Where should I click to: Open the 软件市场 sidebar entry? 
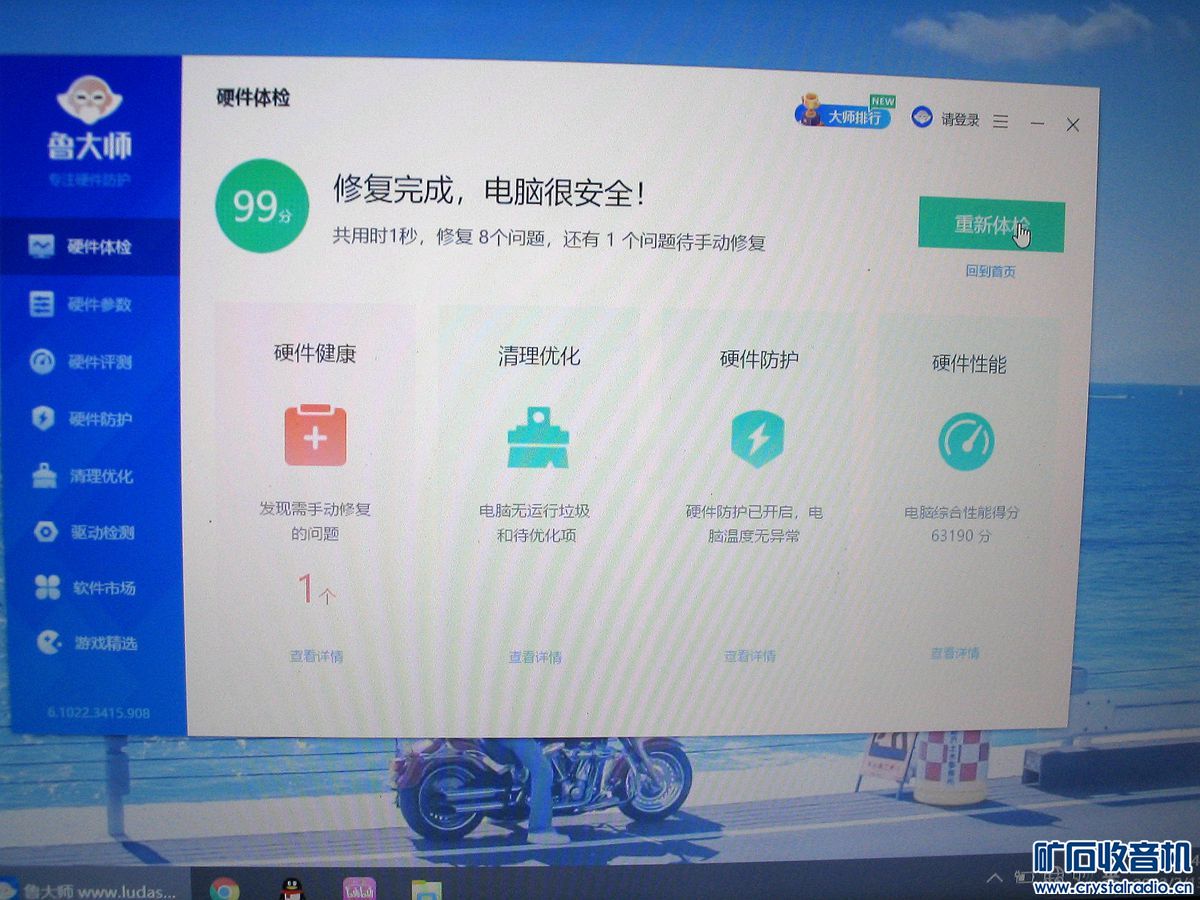click(90, 587)
